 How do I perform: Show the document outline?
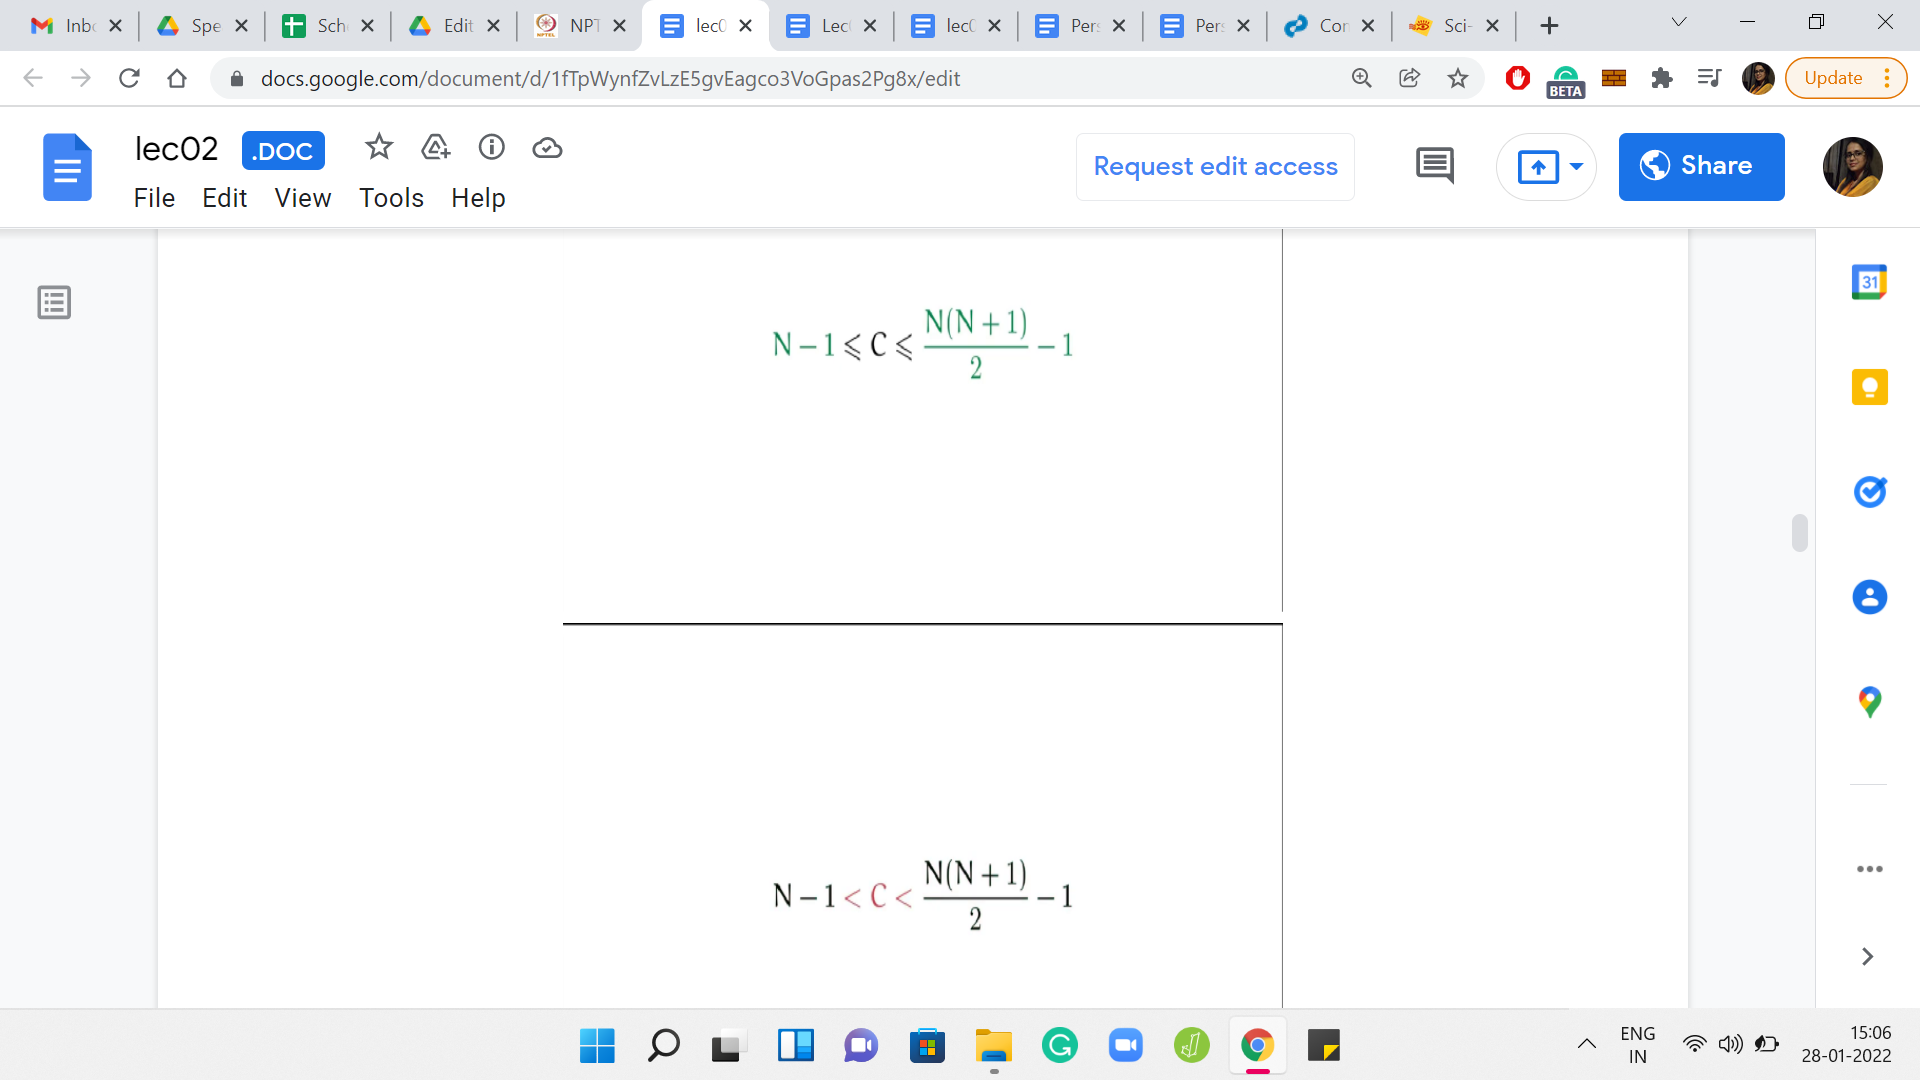click(x=54, y=302)
